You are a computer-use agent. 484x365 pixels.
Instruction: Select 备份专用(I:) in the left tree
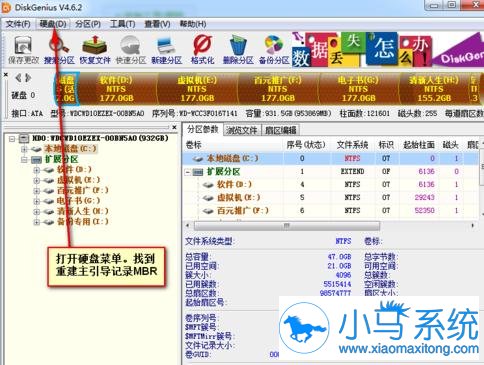coord(82,222)
